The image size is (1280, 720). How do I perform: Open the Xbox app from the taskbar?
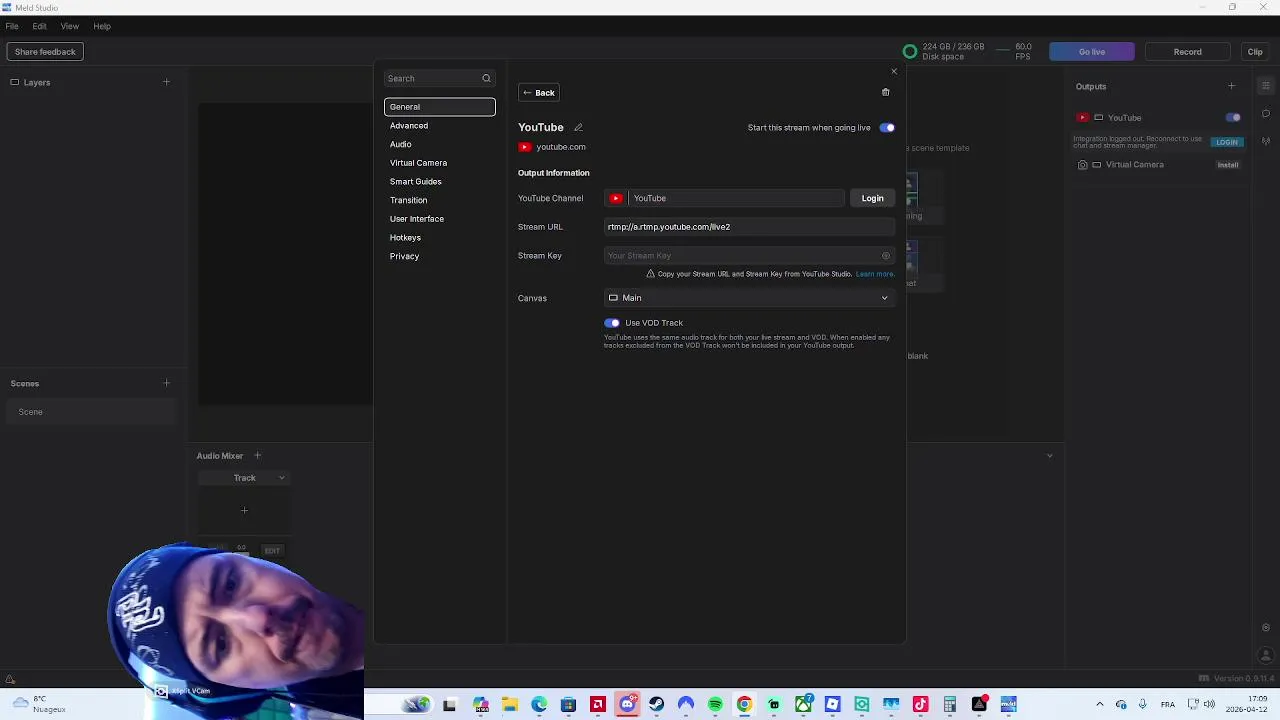coord(803,705)
